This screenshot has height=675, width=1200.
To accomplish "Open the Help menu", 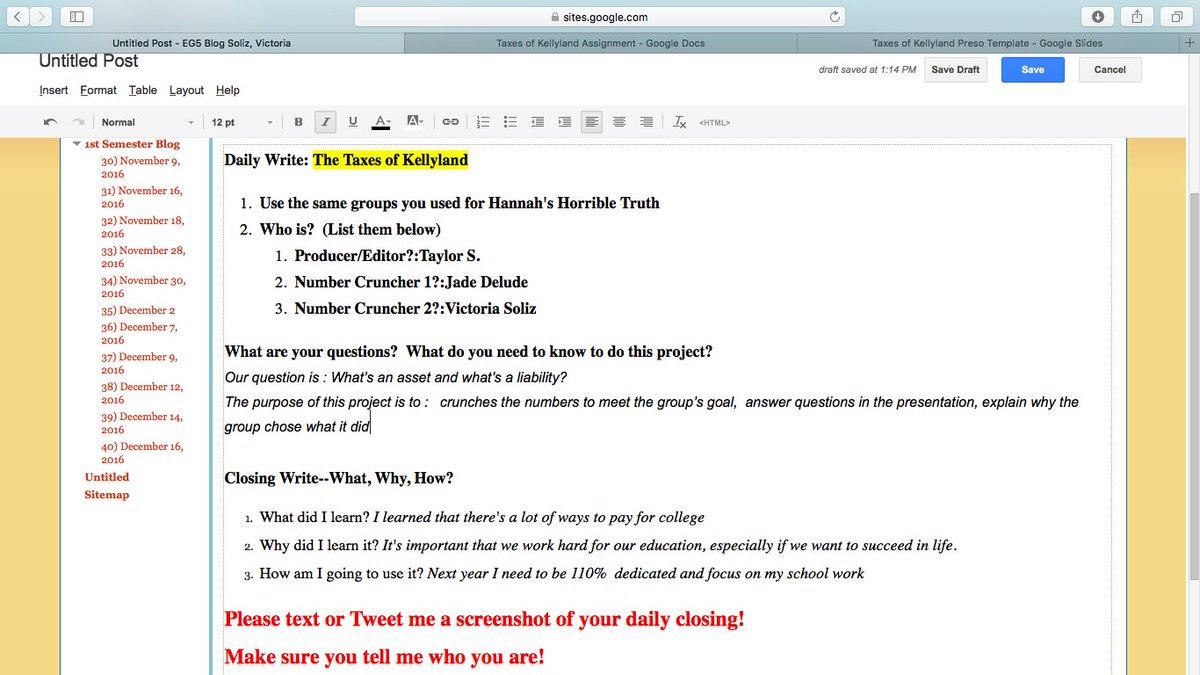I will pyautogui.click(x=228, y=90).
